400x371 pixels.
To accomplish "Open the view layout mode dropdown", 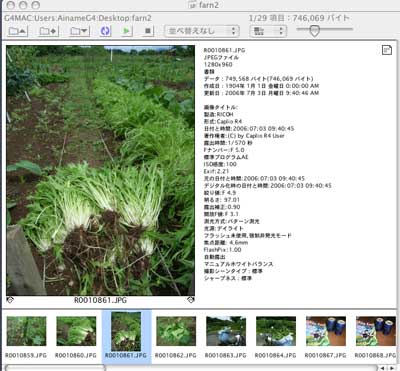I will coord(268,31).
